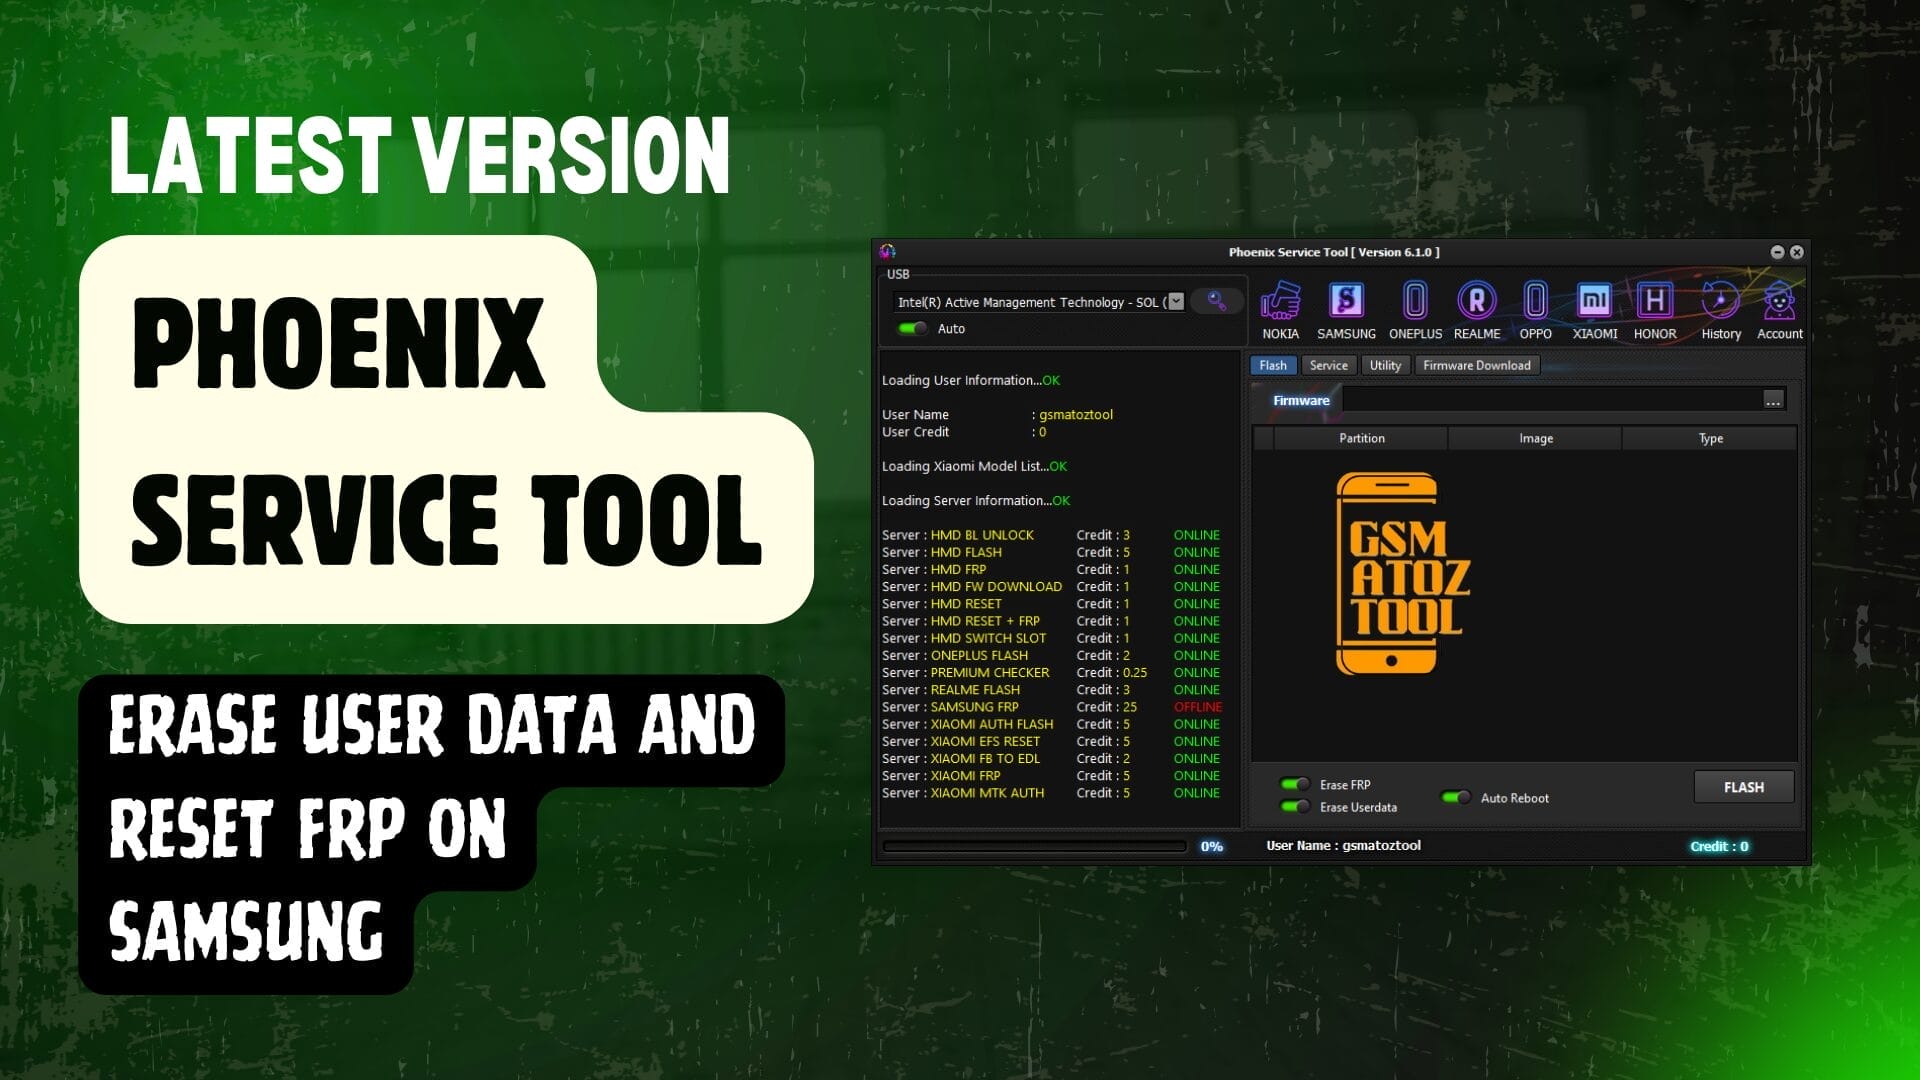The image size is (1920, 1080).
Task: Switch to the Service tab
Action: tap(1328, 366)
